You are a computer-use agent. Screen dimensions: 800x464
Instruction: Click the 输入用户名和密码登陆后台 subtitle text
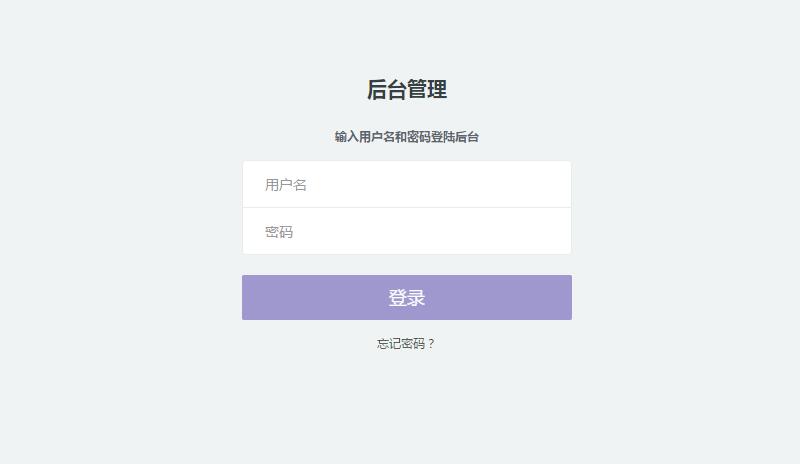tap(406, 137)
